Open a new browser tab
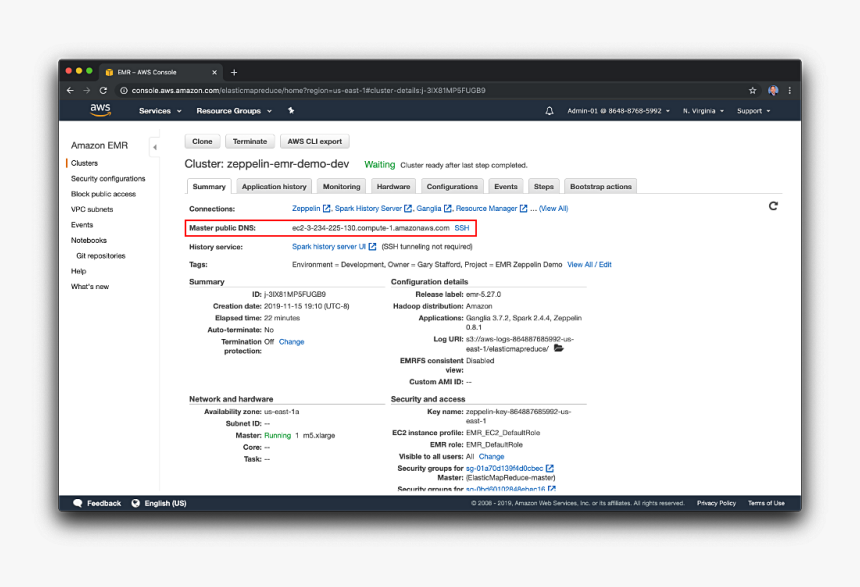This screenshot has width=860, height=587. [234, 72]
